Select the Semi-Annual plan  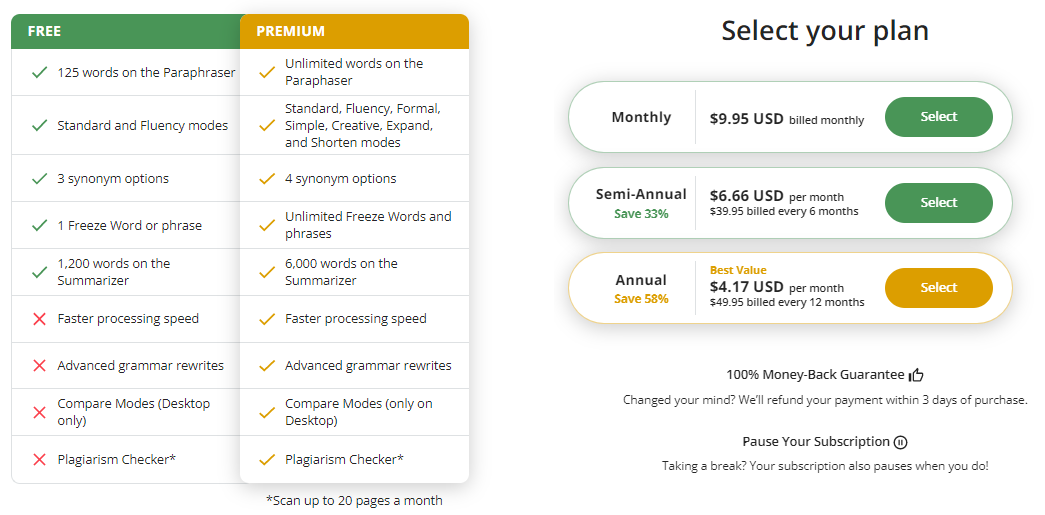(938, 203)
